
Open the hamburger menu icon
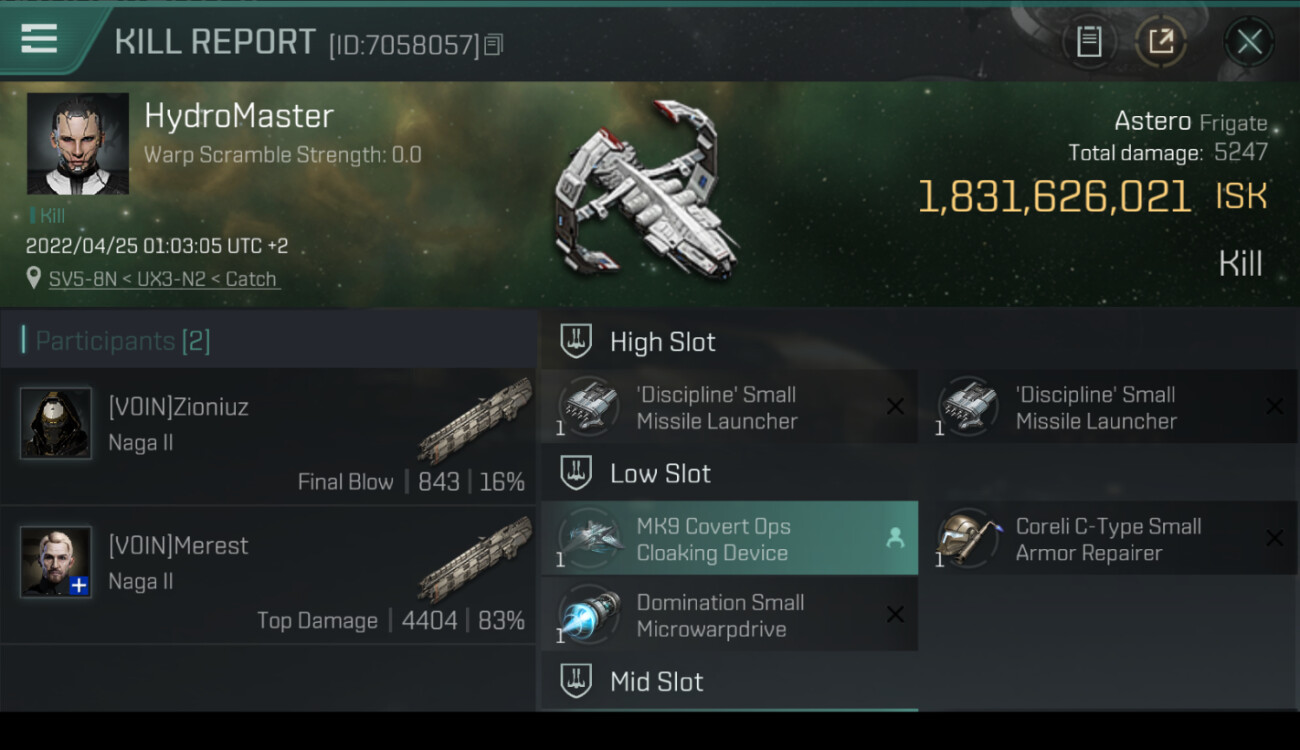(39, 39)
